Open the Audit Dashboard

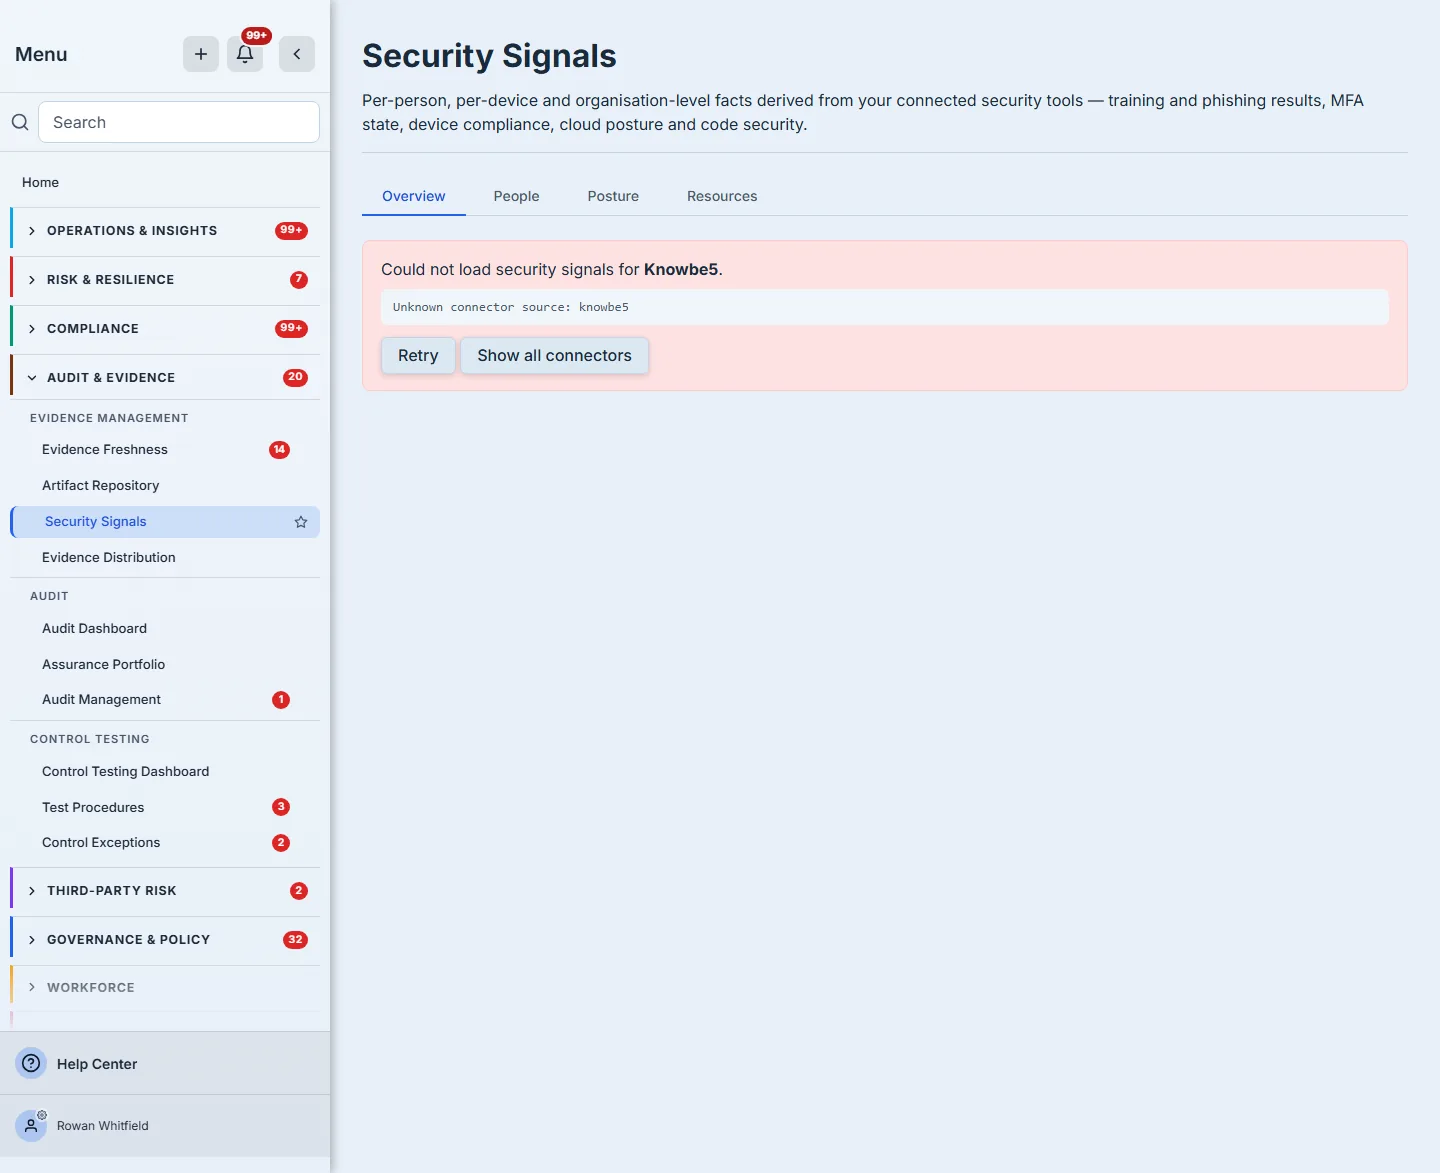tap(165, 629)
